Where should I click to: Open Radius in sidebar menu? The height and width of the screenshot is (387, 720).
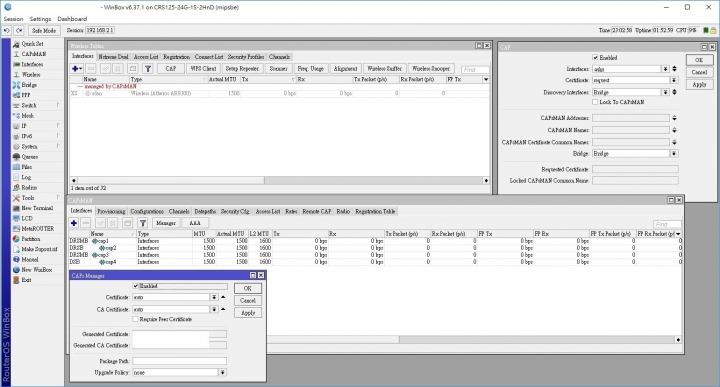coord(29,187)
